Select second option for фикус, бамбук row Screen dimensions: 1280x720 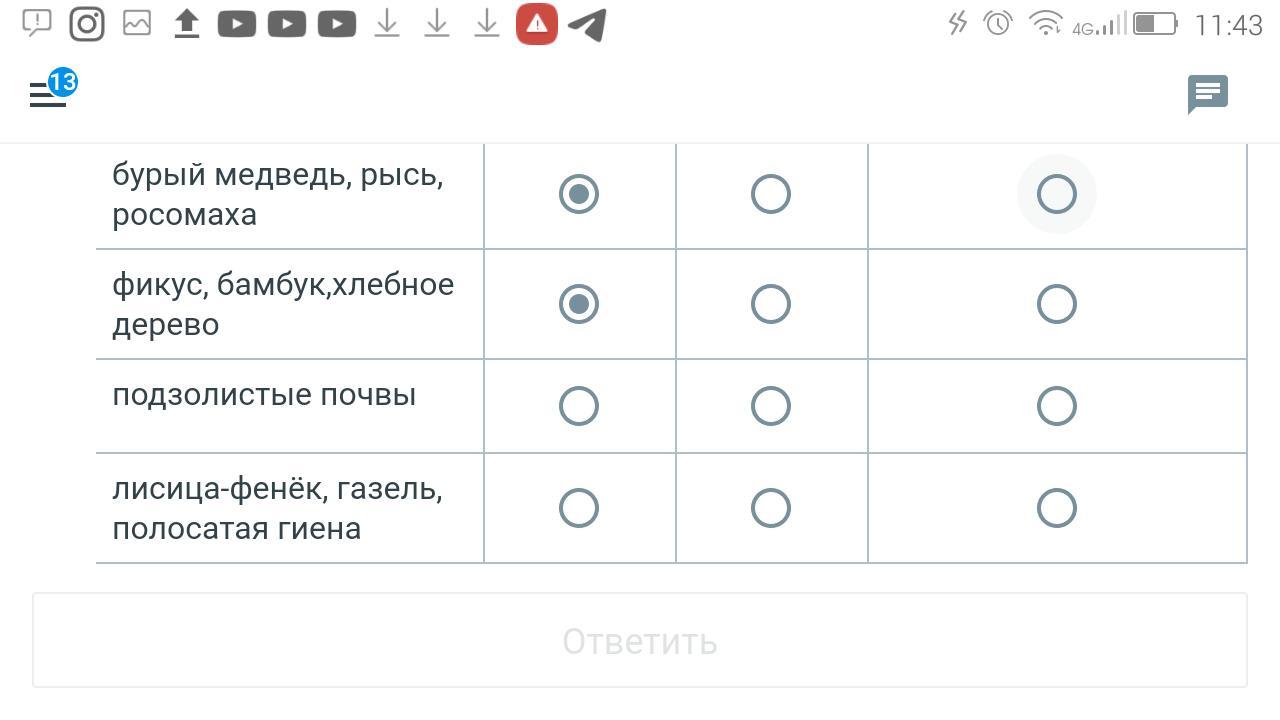click(771, 304)
